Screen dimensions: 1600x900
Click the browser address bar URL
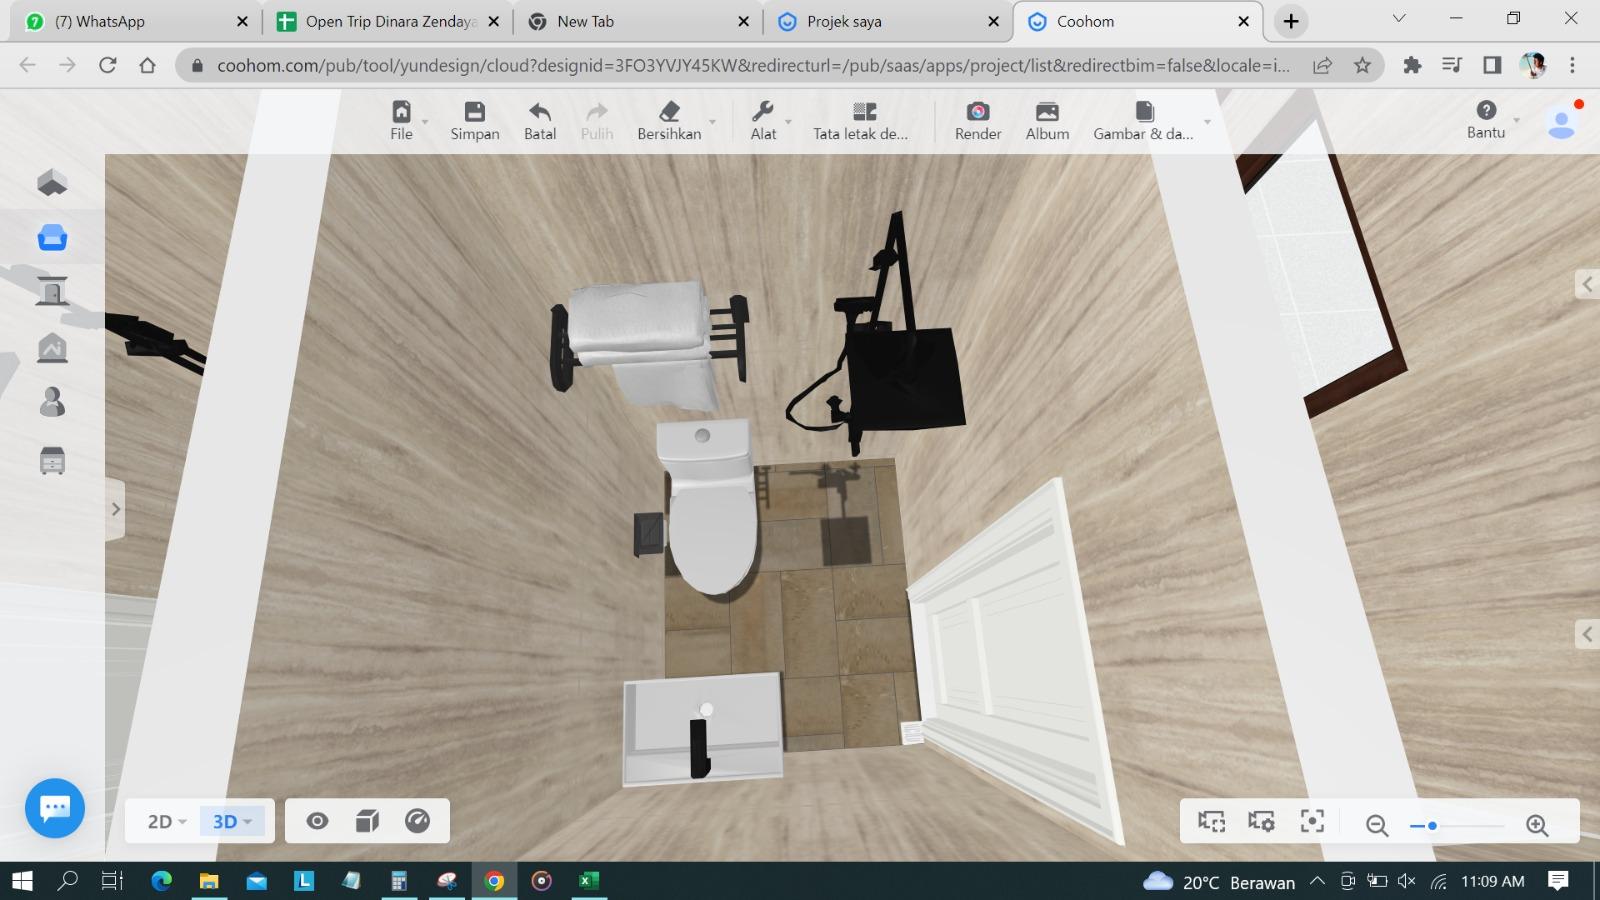(752, 65)
